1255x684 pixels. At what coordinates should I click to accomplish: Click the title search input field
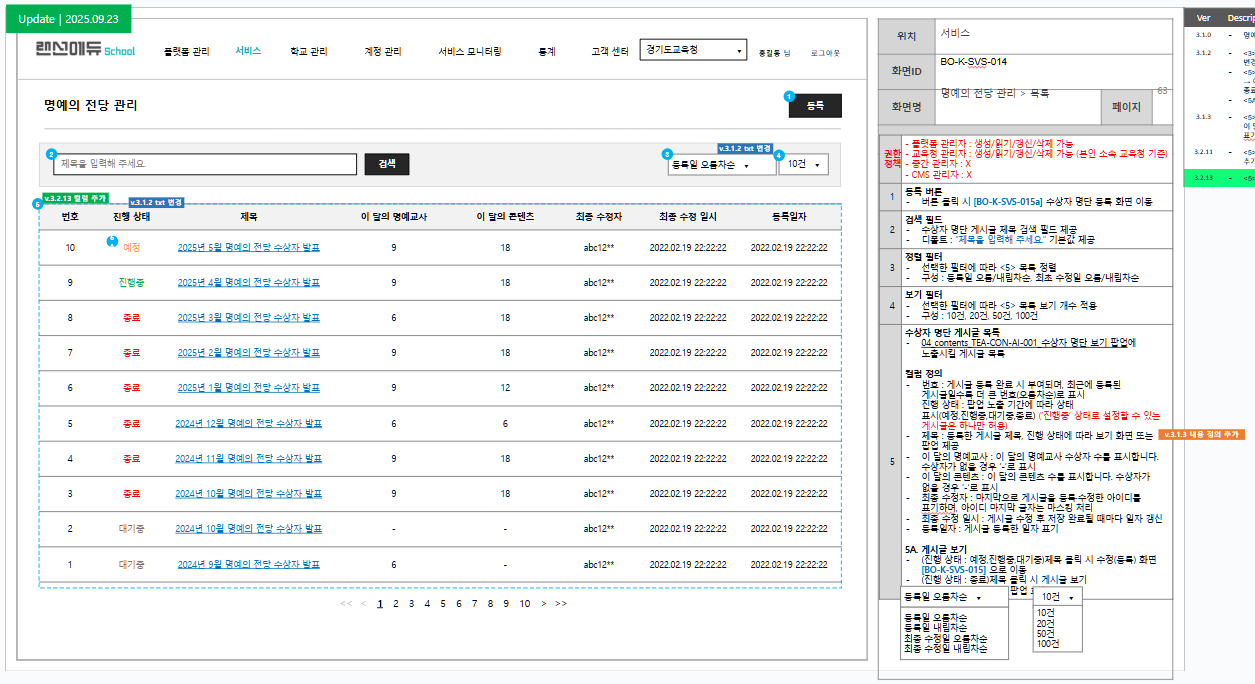click(x=205, y=165)
